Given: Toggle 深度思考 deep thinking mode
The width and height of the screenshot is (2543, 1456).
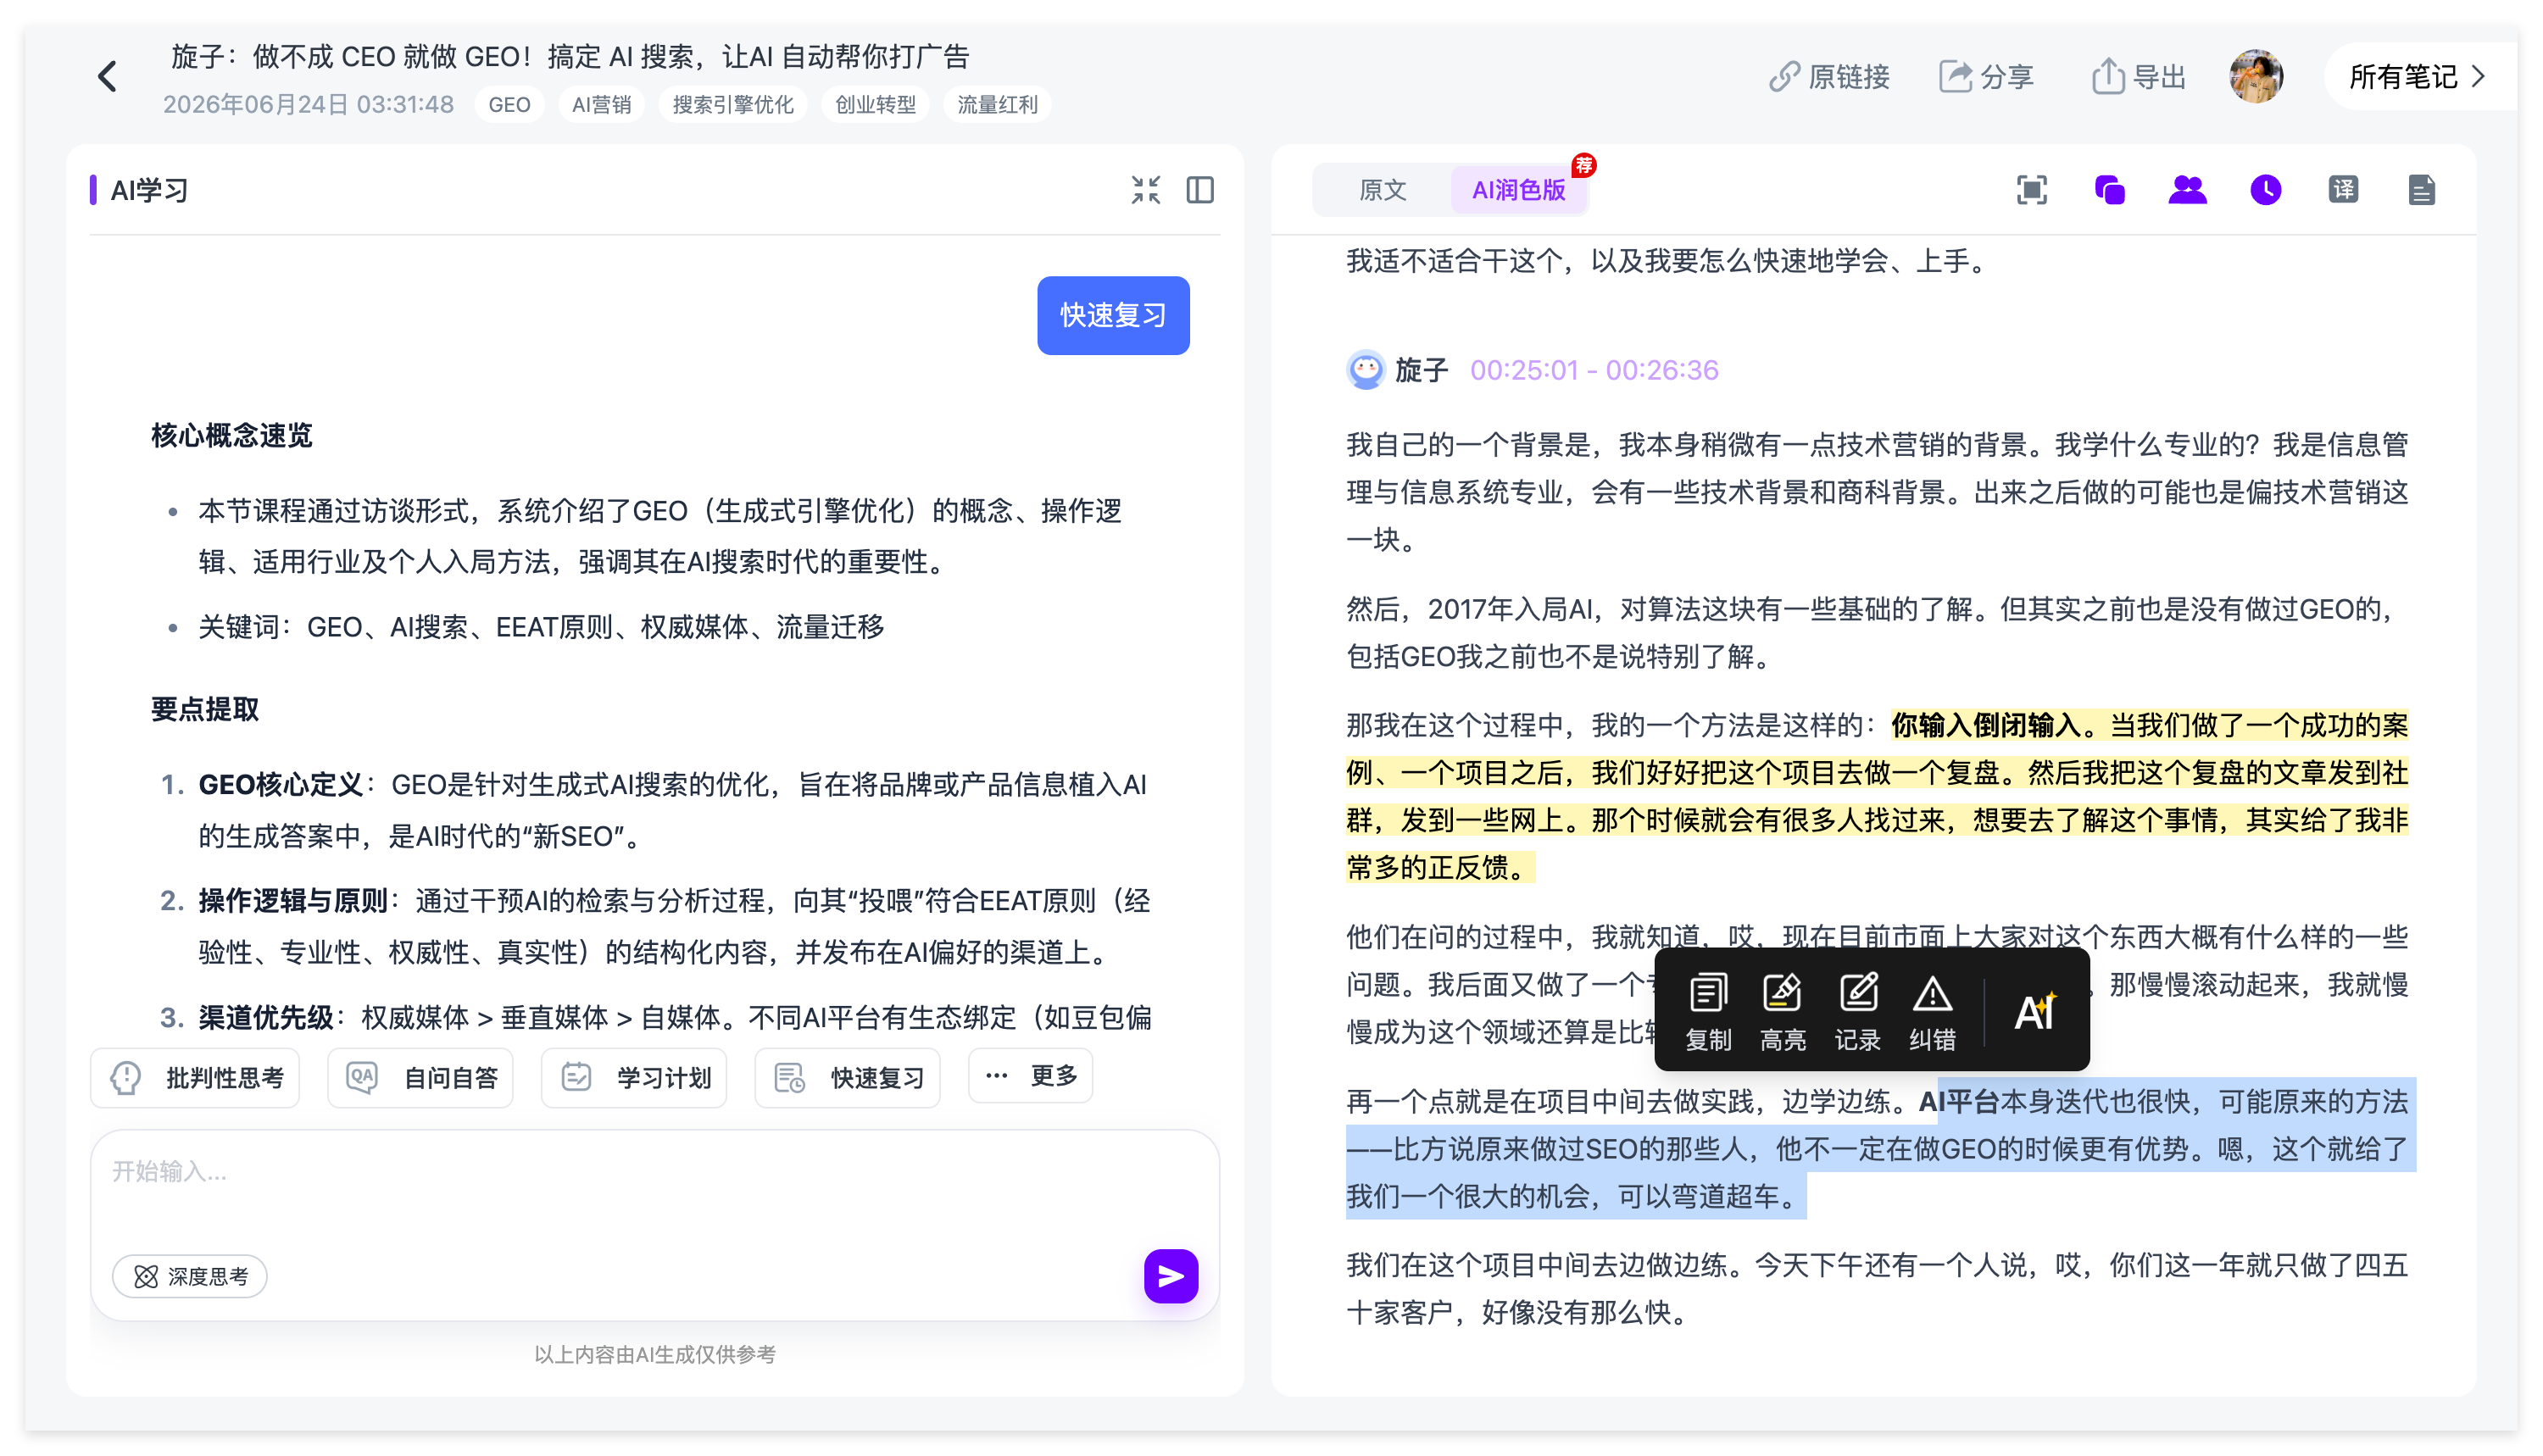Looking at the screenshot, I should tap(190, 1276).
